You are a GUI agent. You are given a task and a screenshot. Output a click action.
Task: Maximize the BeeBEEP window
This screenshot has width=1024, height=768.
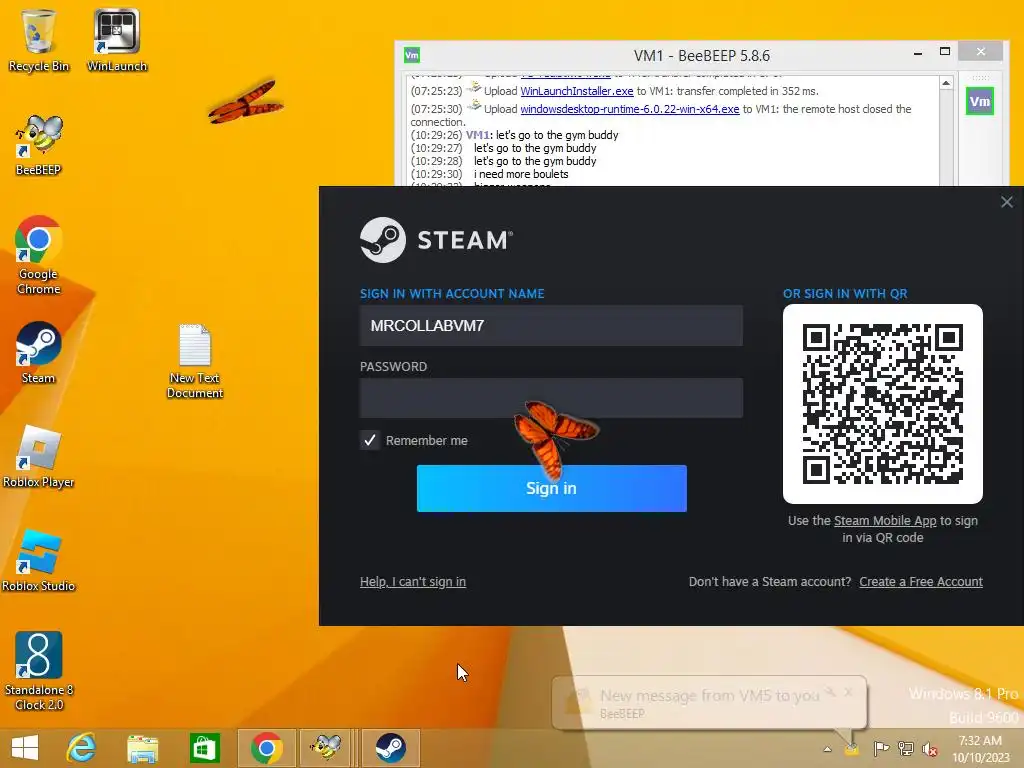click(x=945, y=52)
